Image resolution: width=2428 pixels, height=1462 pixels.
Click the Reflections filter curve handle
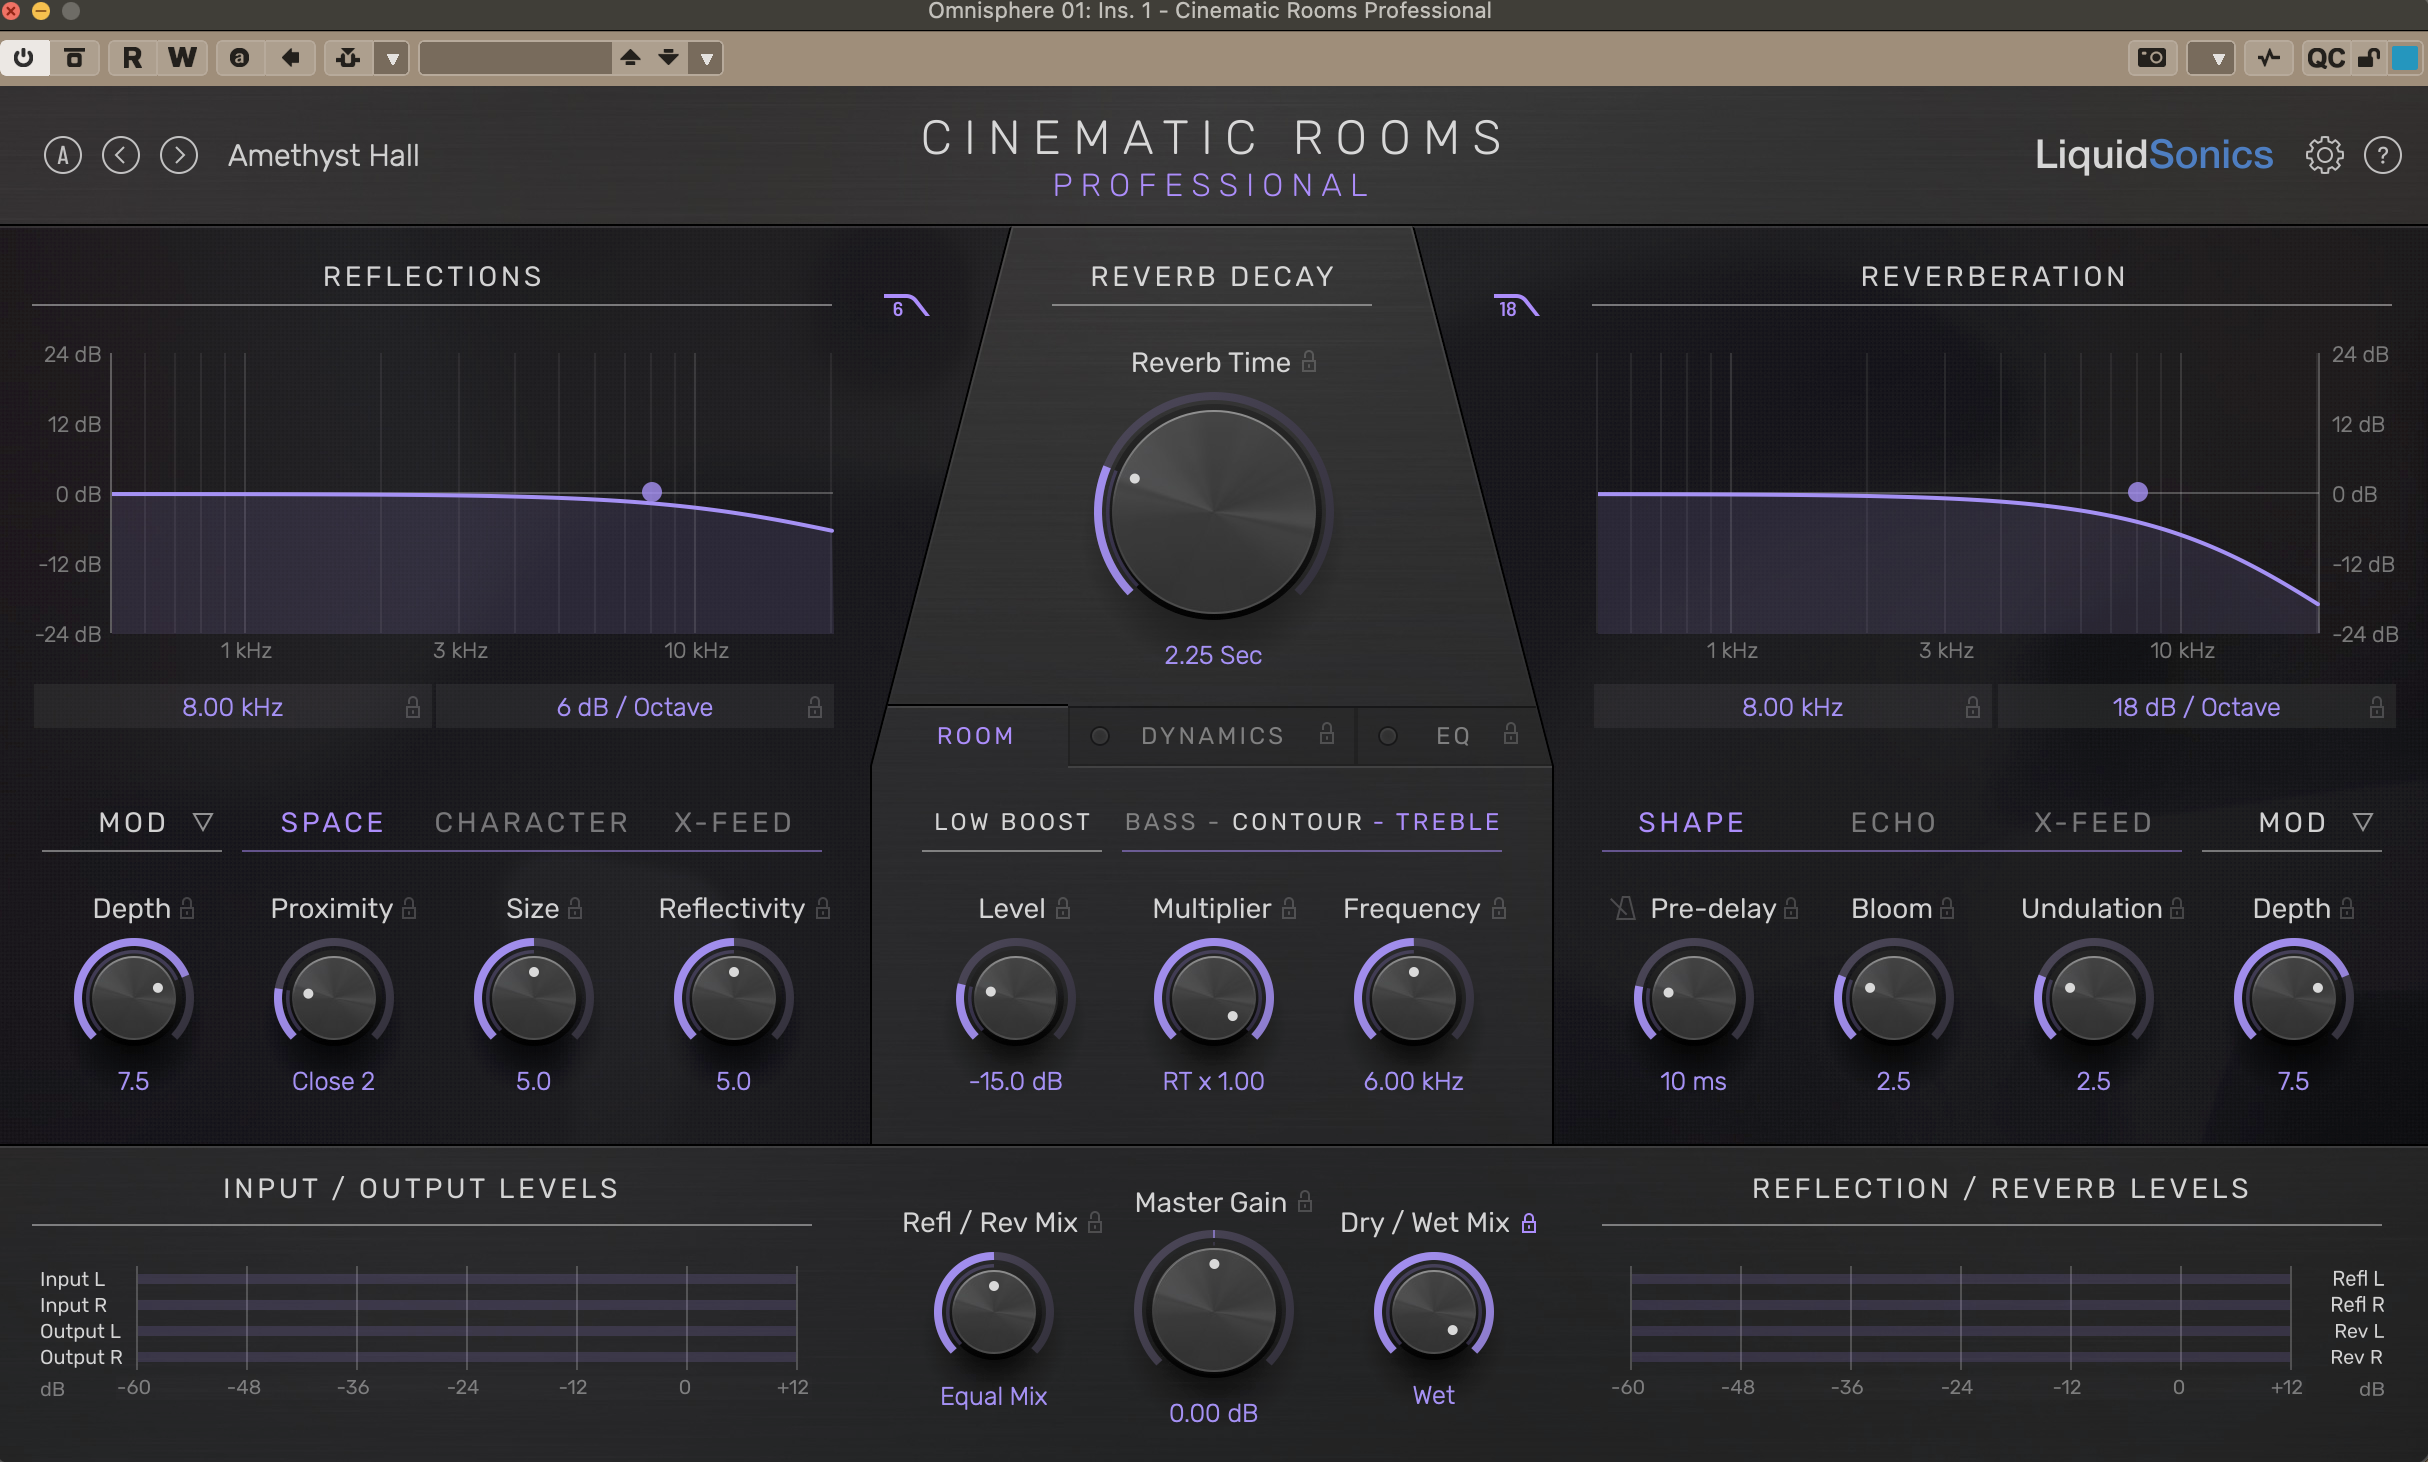[x=652, y=492]
